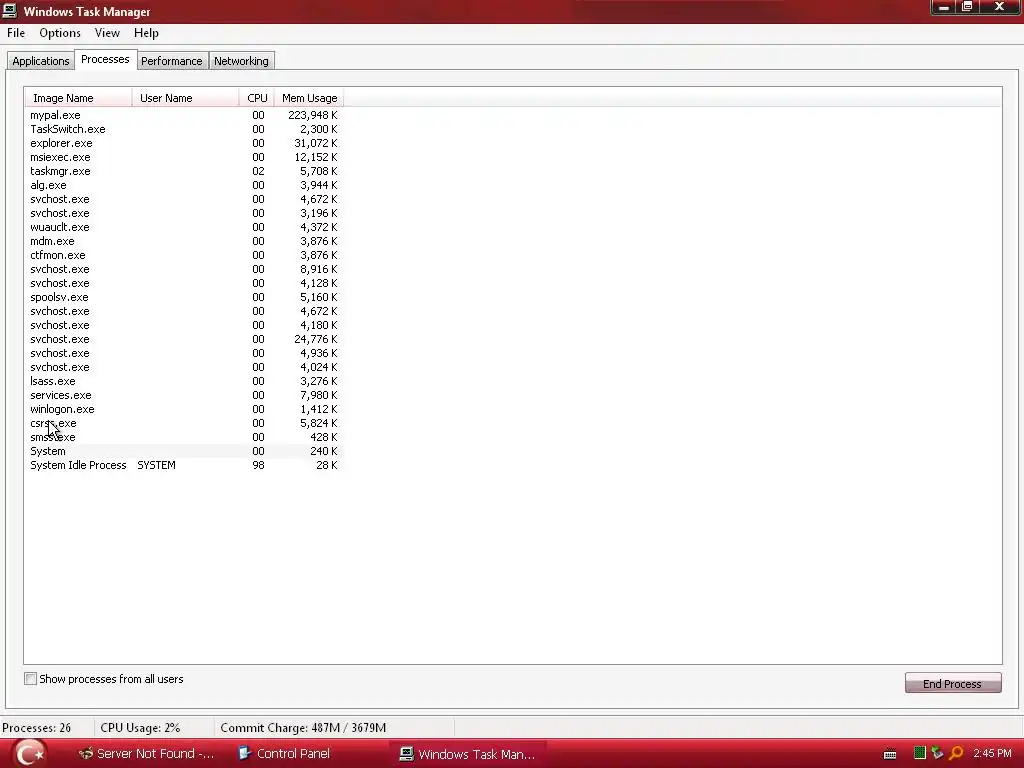Sort by CPU column header
The width and height of the screenshot is (1024, 768).
point(257,98)
